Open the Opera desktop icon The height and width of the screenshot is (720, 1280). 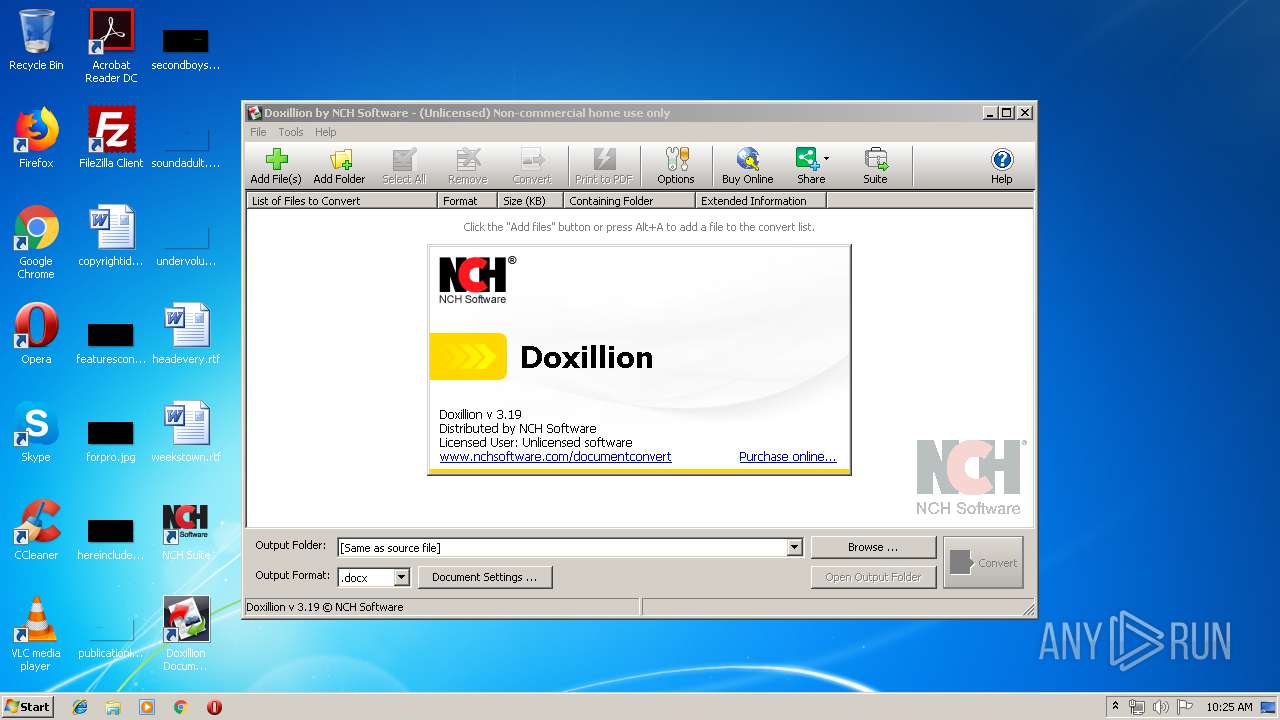tap(36, 334)
